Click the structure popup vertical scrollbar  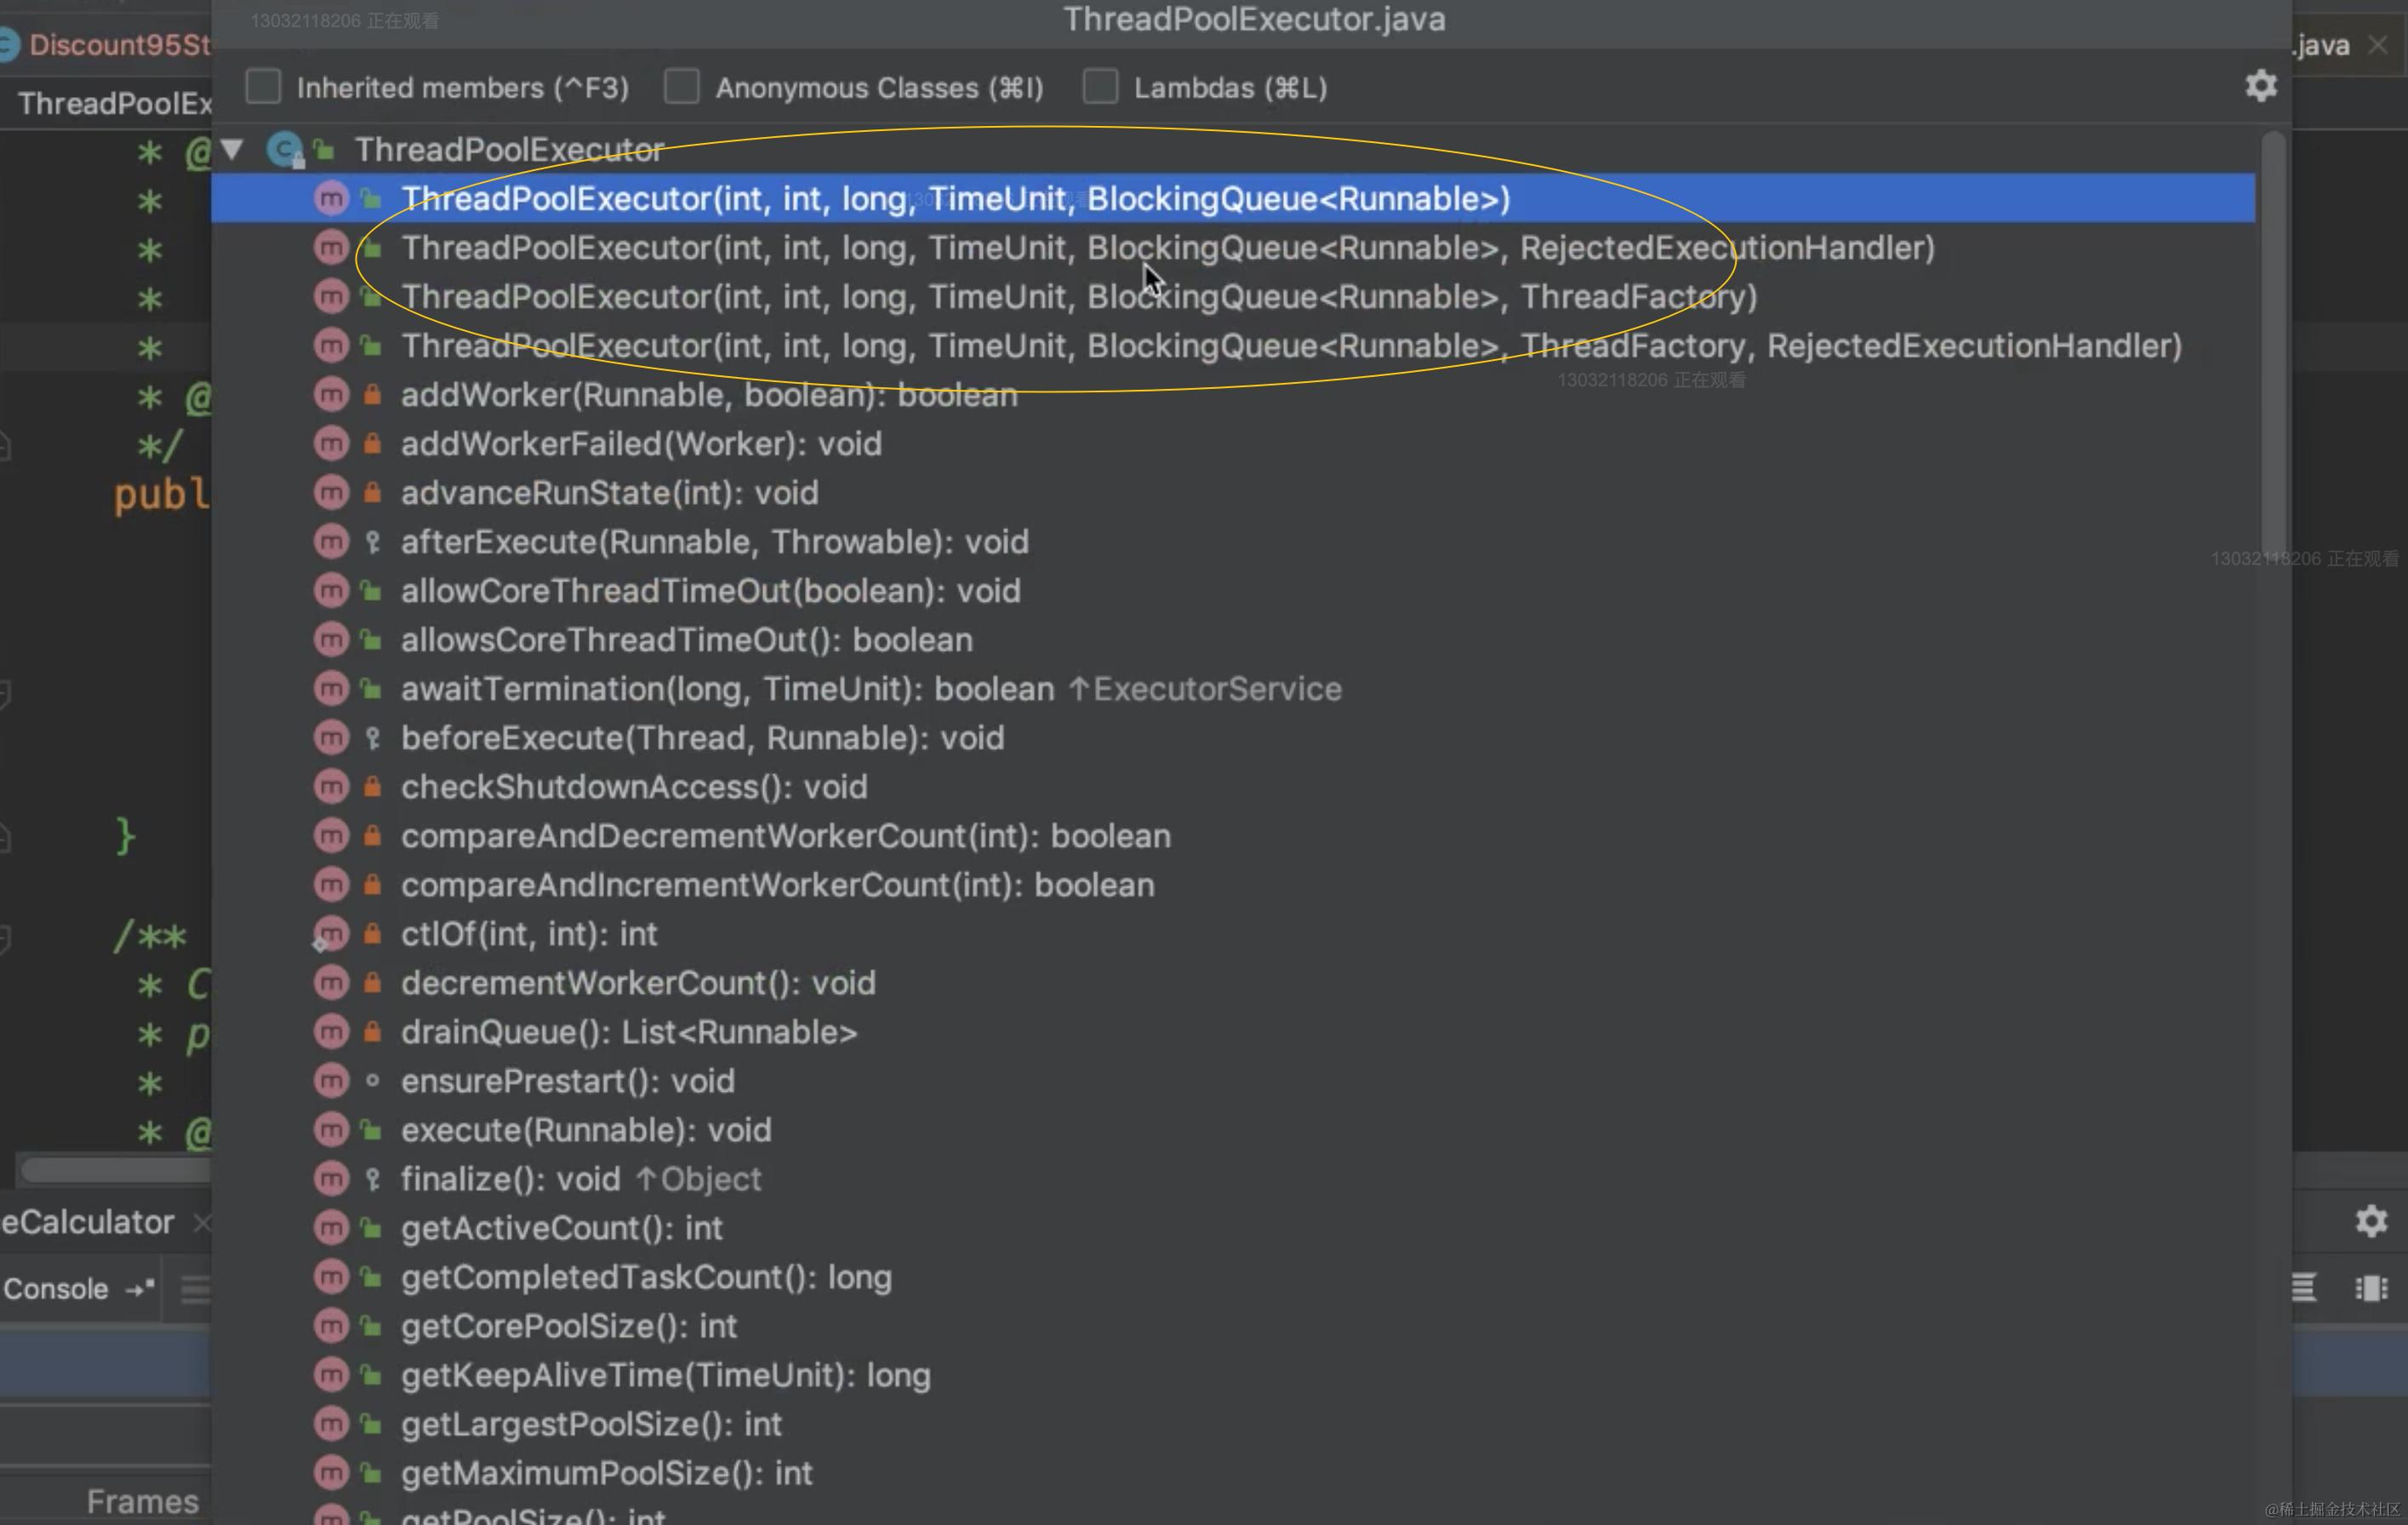point(2274,340)
